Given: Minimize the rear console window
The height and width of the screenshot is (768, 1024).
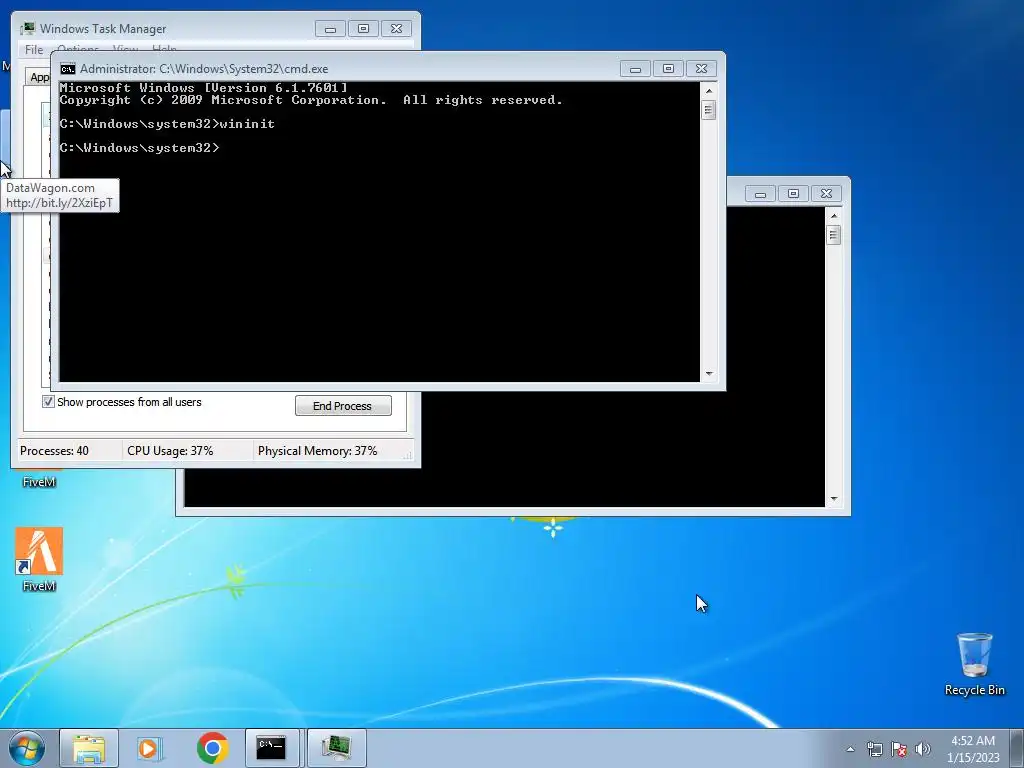Looking at the screenshot, I should pos(760,194).
